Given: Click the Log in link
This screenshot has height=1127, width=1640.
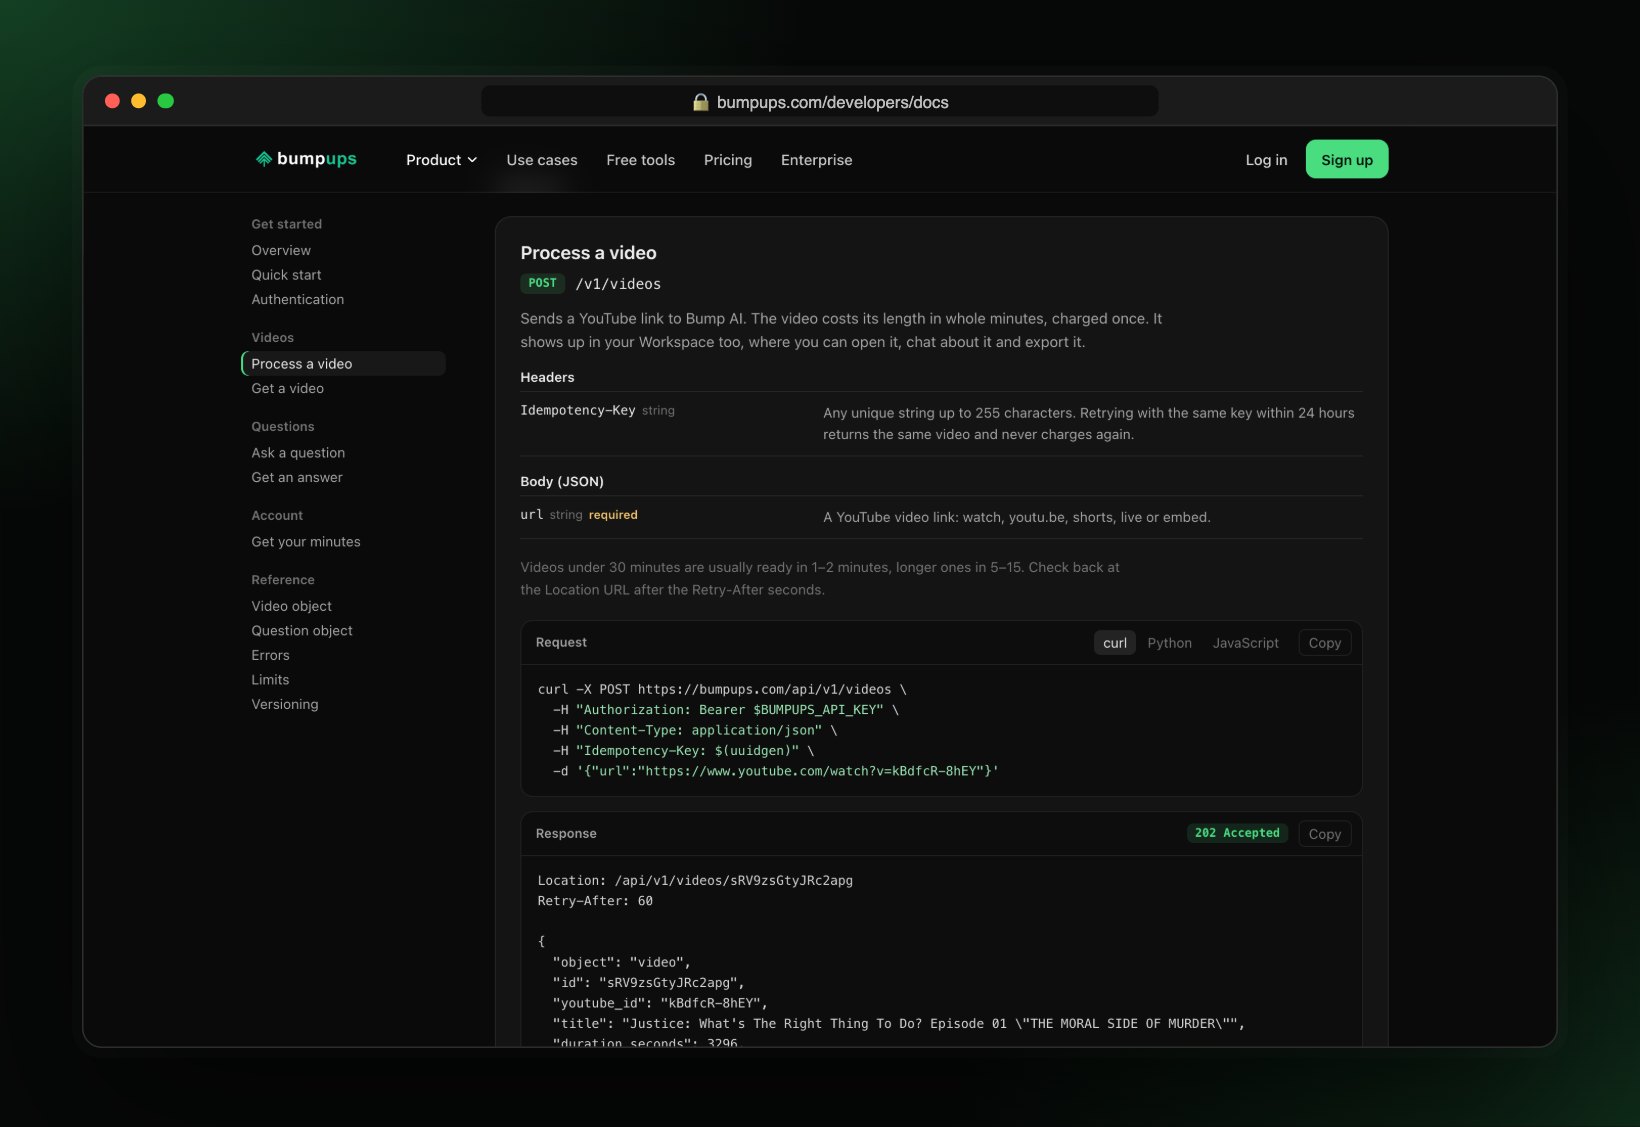Looking at the screenshot, I should click(1266, 160).
